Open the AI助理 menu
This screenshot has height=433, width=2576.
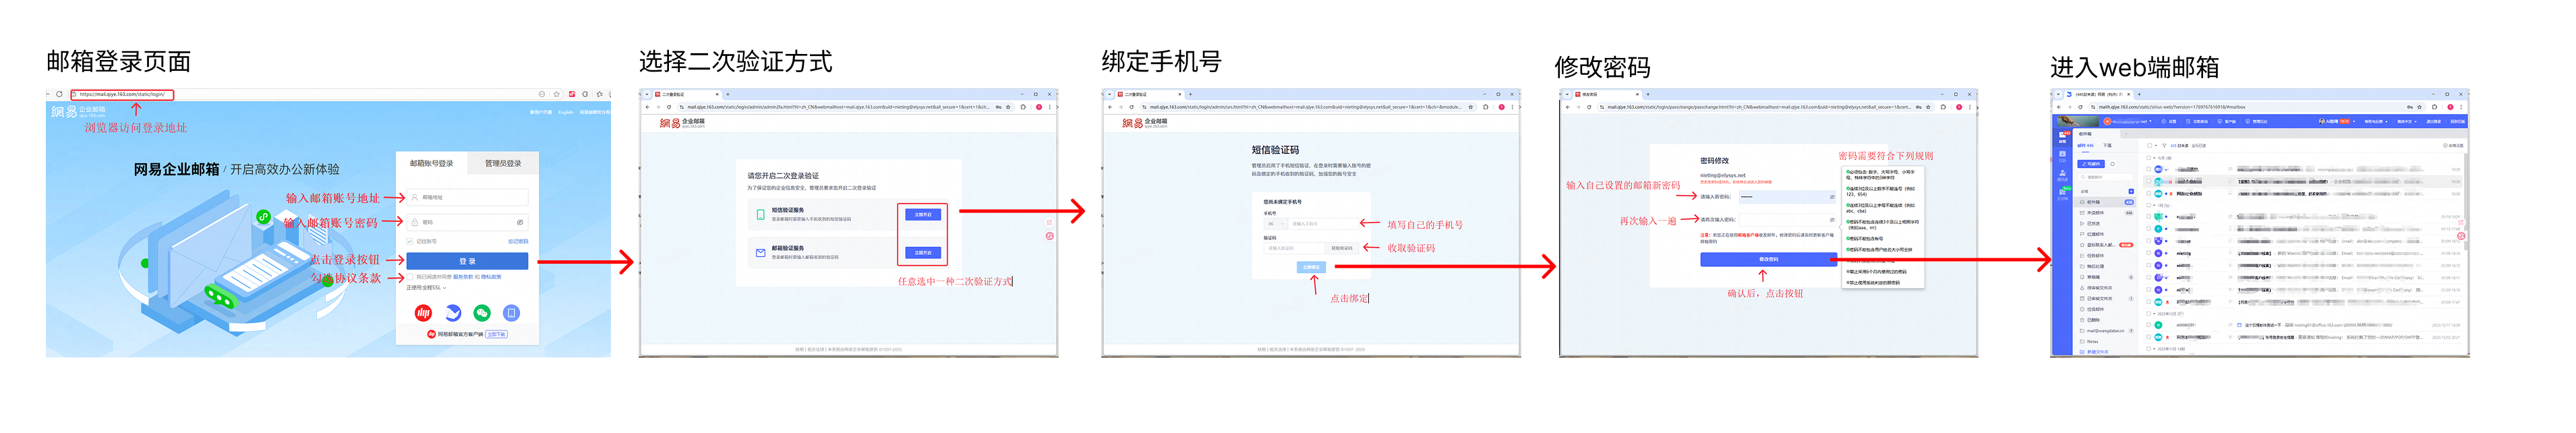point(2337,121)
